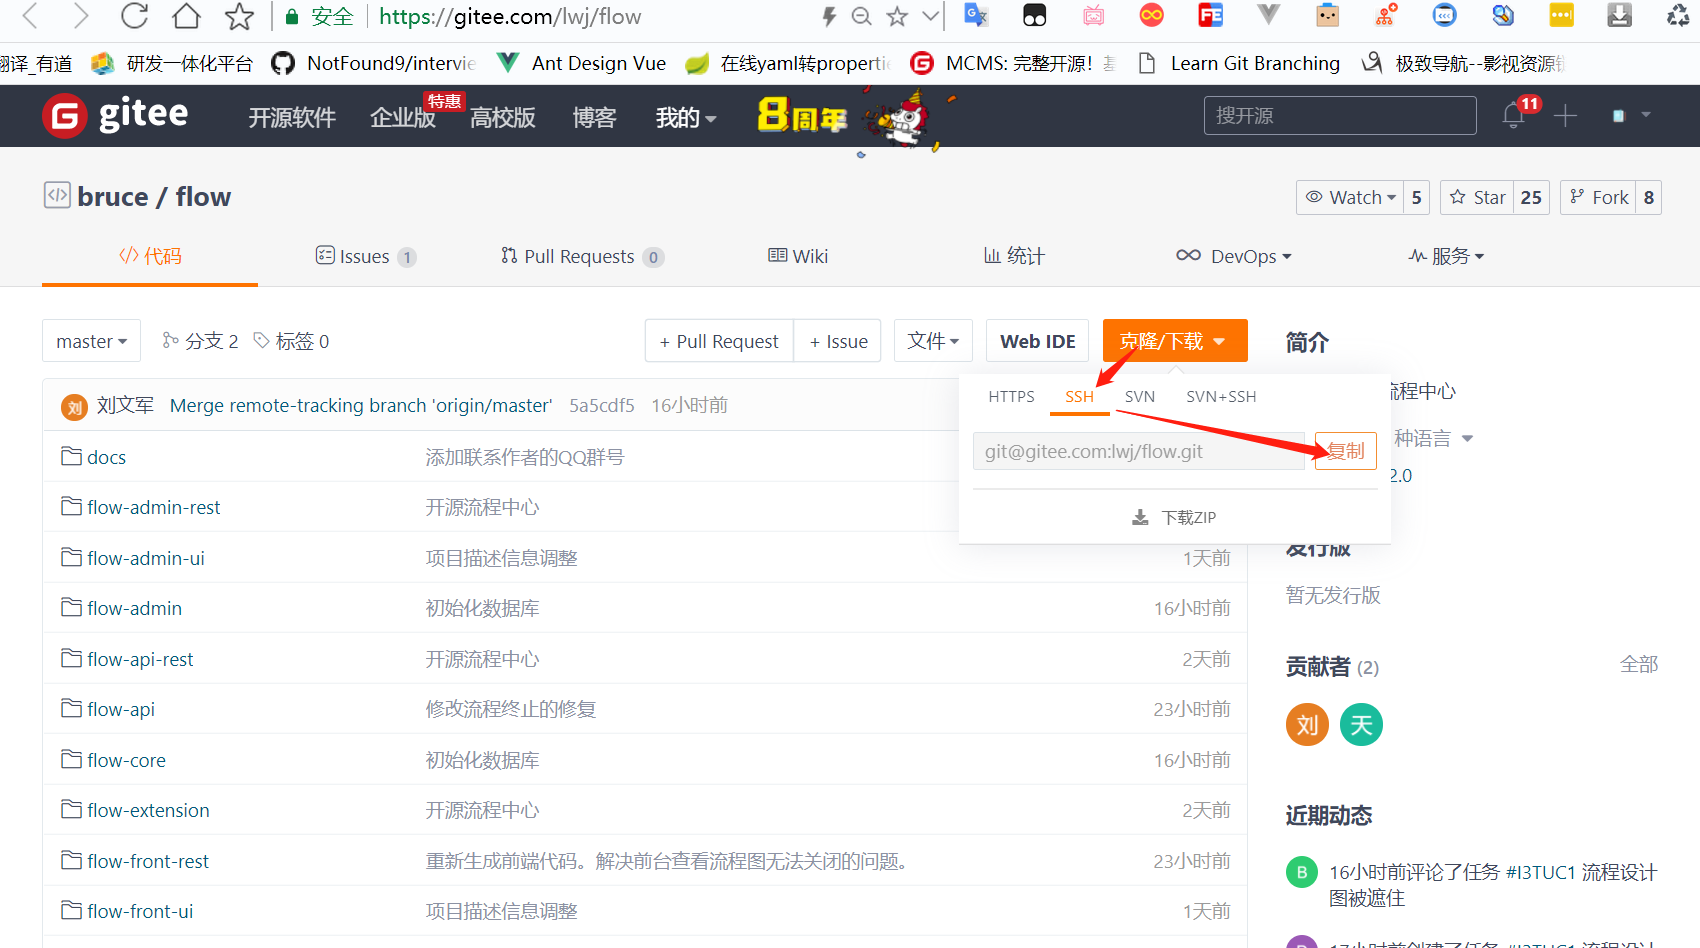Select the HTTPS clone tab

1011,396
